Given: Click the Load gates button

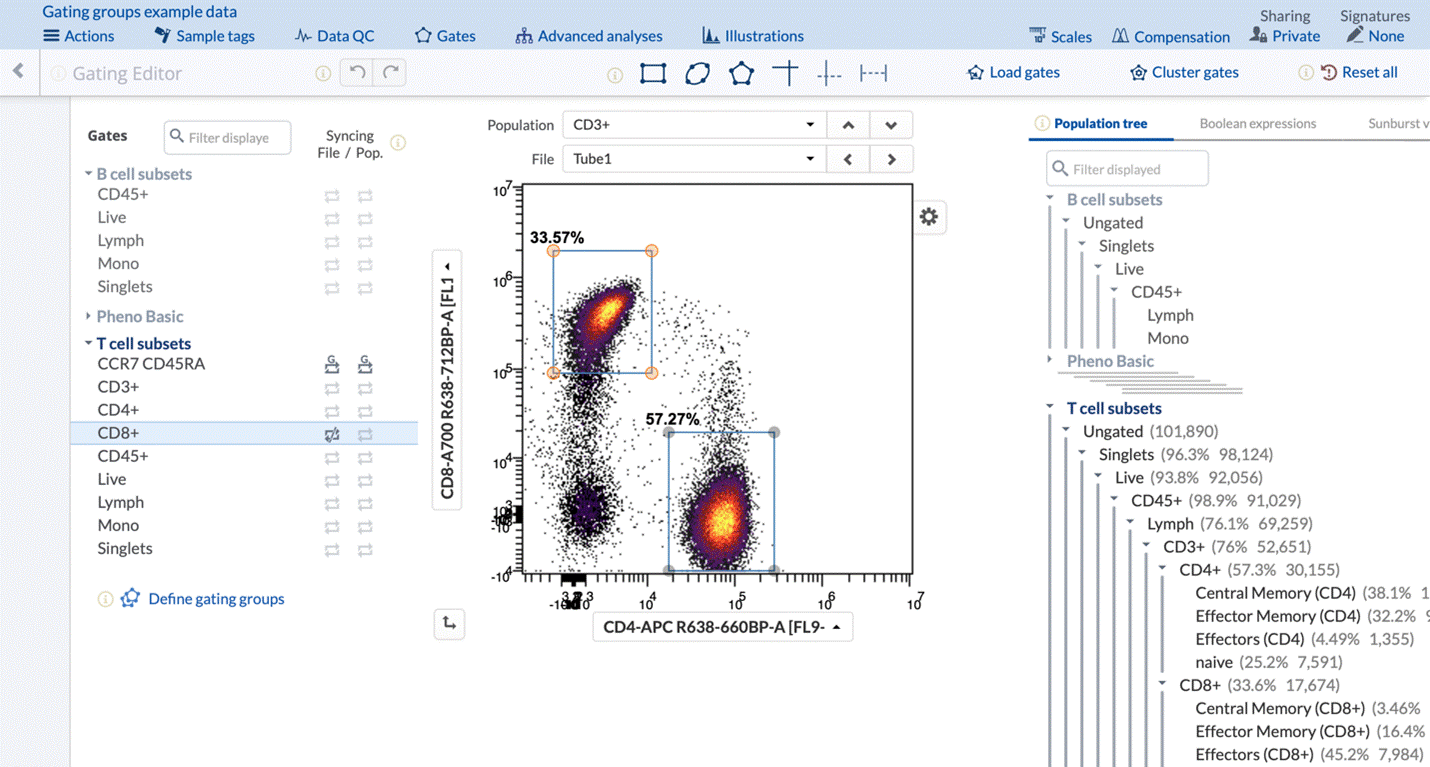Looking at the screenshot, I should (1013, 73).
